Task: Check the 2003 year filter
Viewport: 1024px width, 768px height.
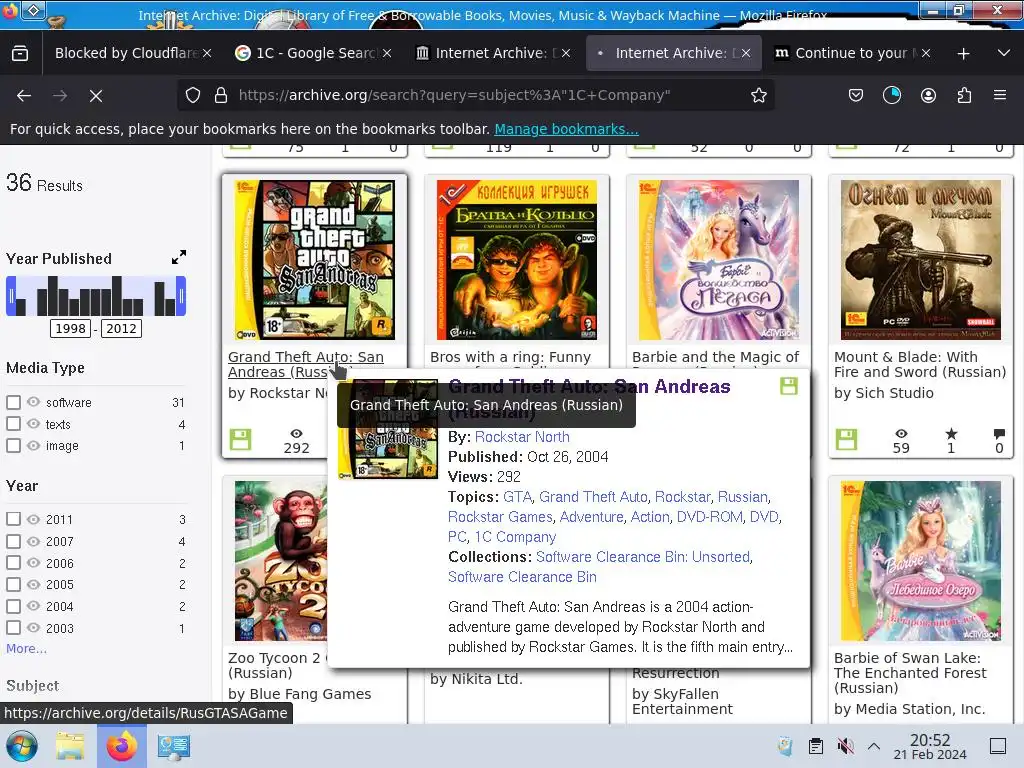Action: tap(14, 628)
